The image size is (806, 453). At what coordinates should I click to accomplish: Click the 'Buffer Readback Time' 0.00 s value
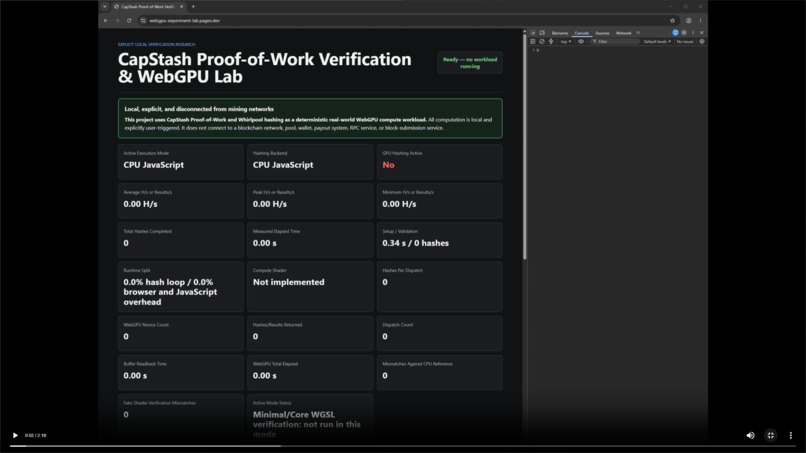click(135, 376)
